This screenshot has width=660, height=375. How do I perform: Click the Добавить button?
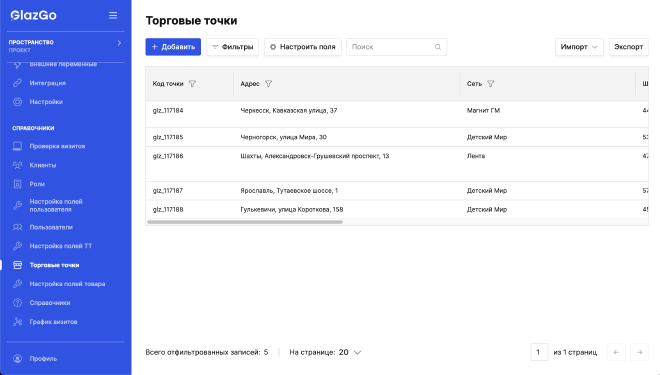click(173, 47)
